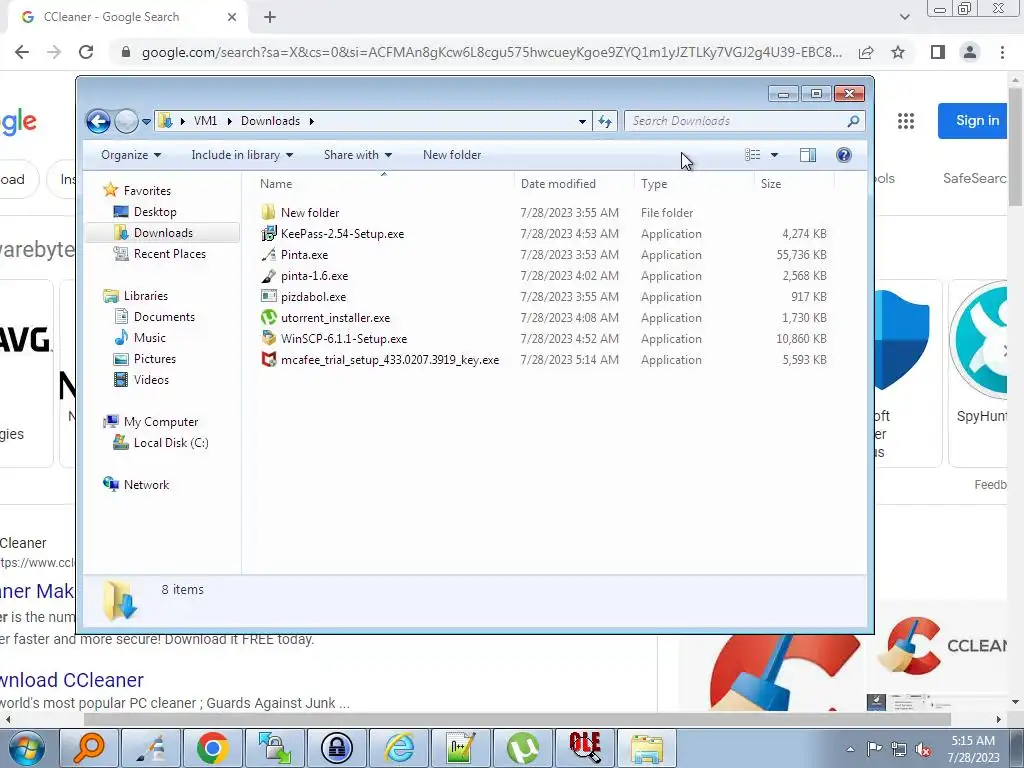Open Include in library menu
The image size is (1024, 768).
click(242, 155)
